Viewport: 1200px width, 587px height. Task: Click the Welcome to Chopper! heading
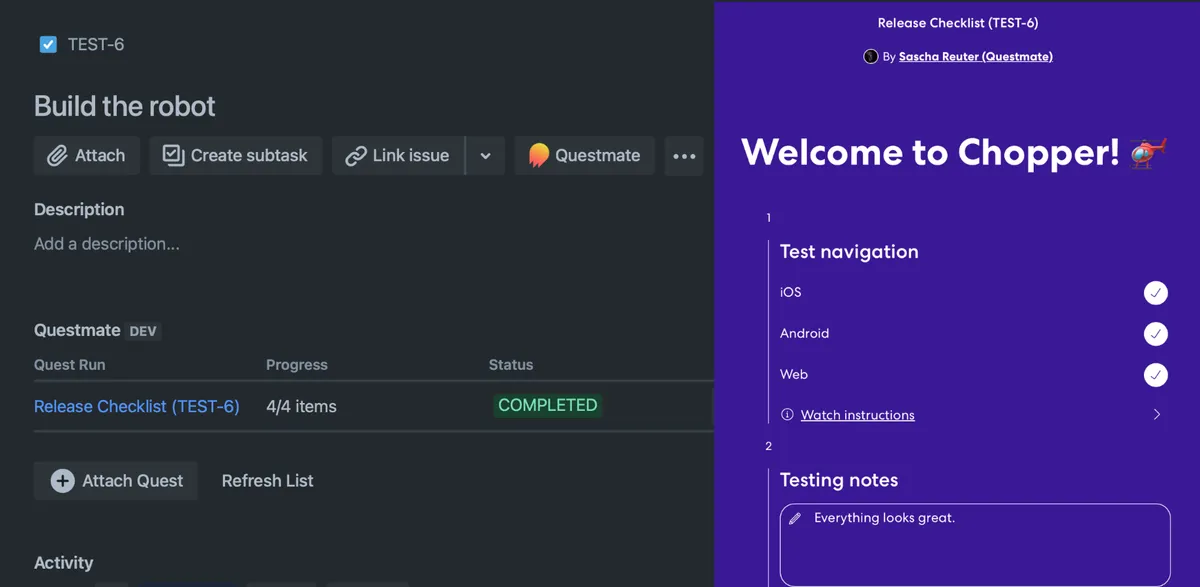pyautogui.click(x=930, y=152)
